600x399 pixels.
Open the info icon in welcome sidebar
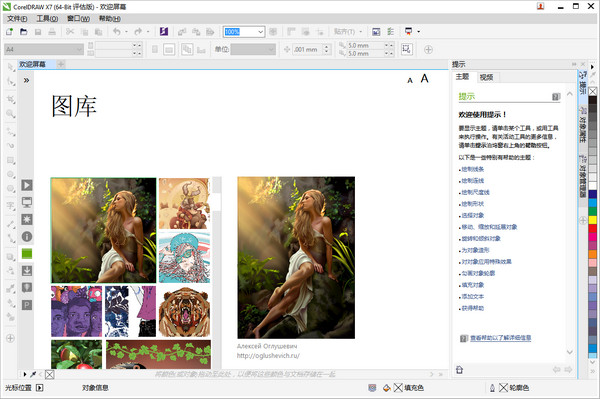click(27, 237)
